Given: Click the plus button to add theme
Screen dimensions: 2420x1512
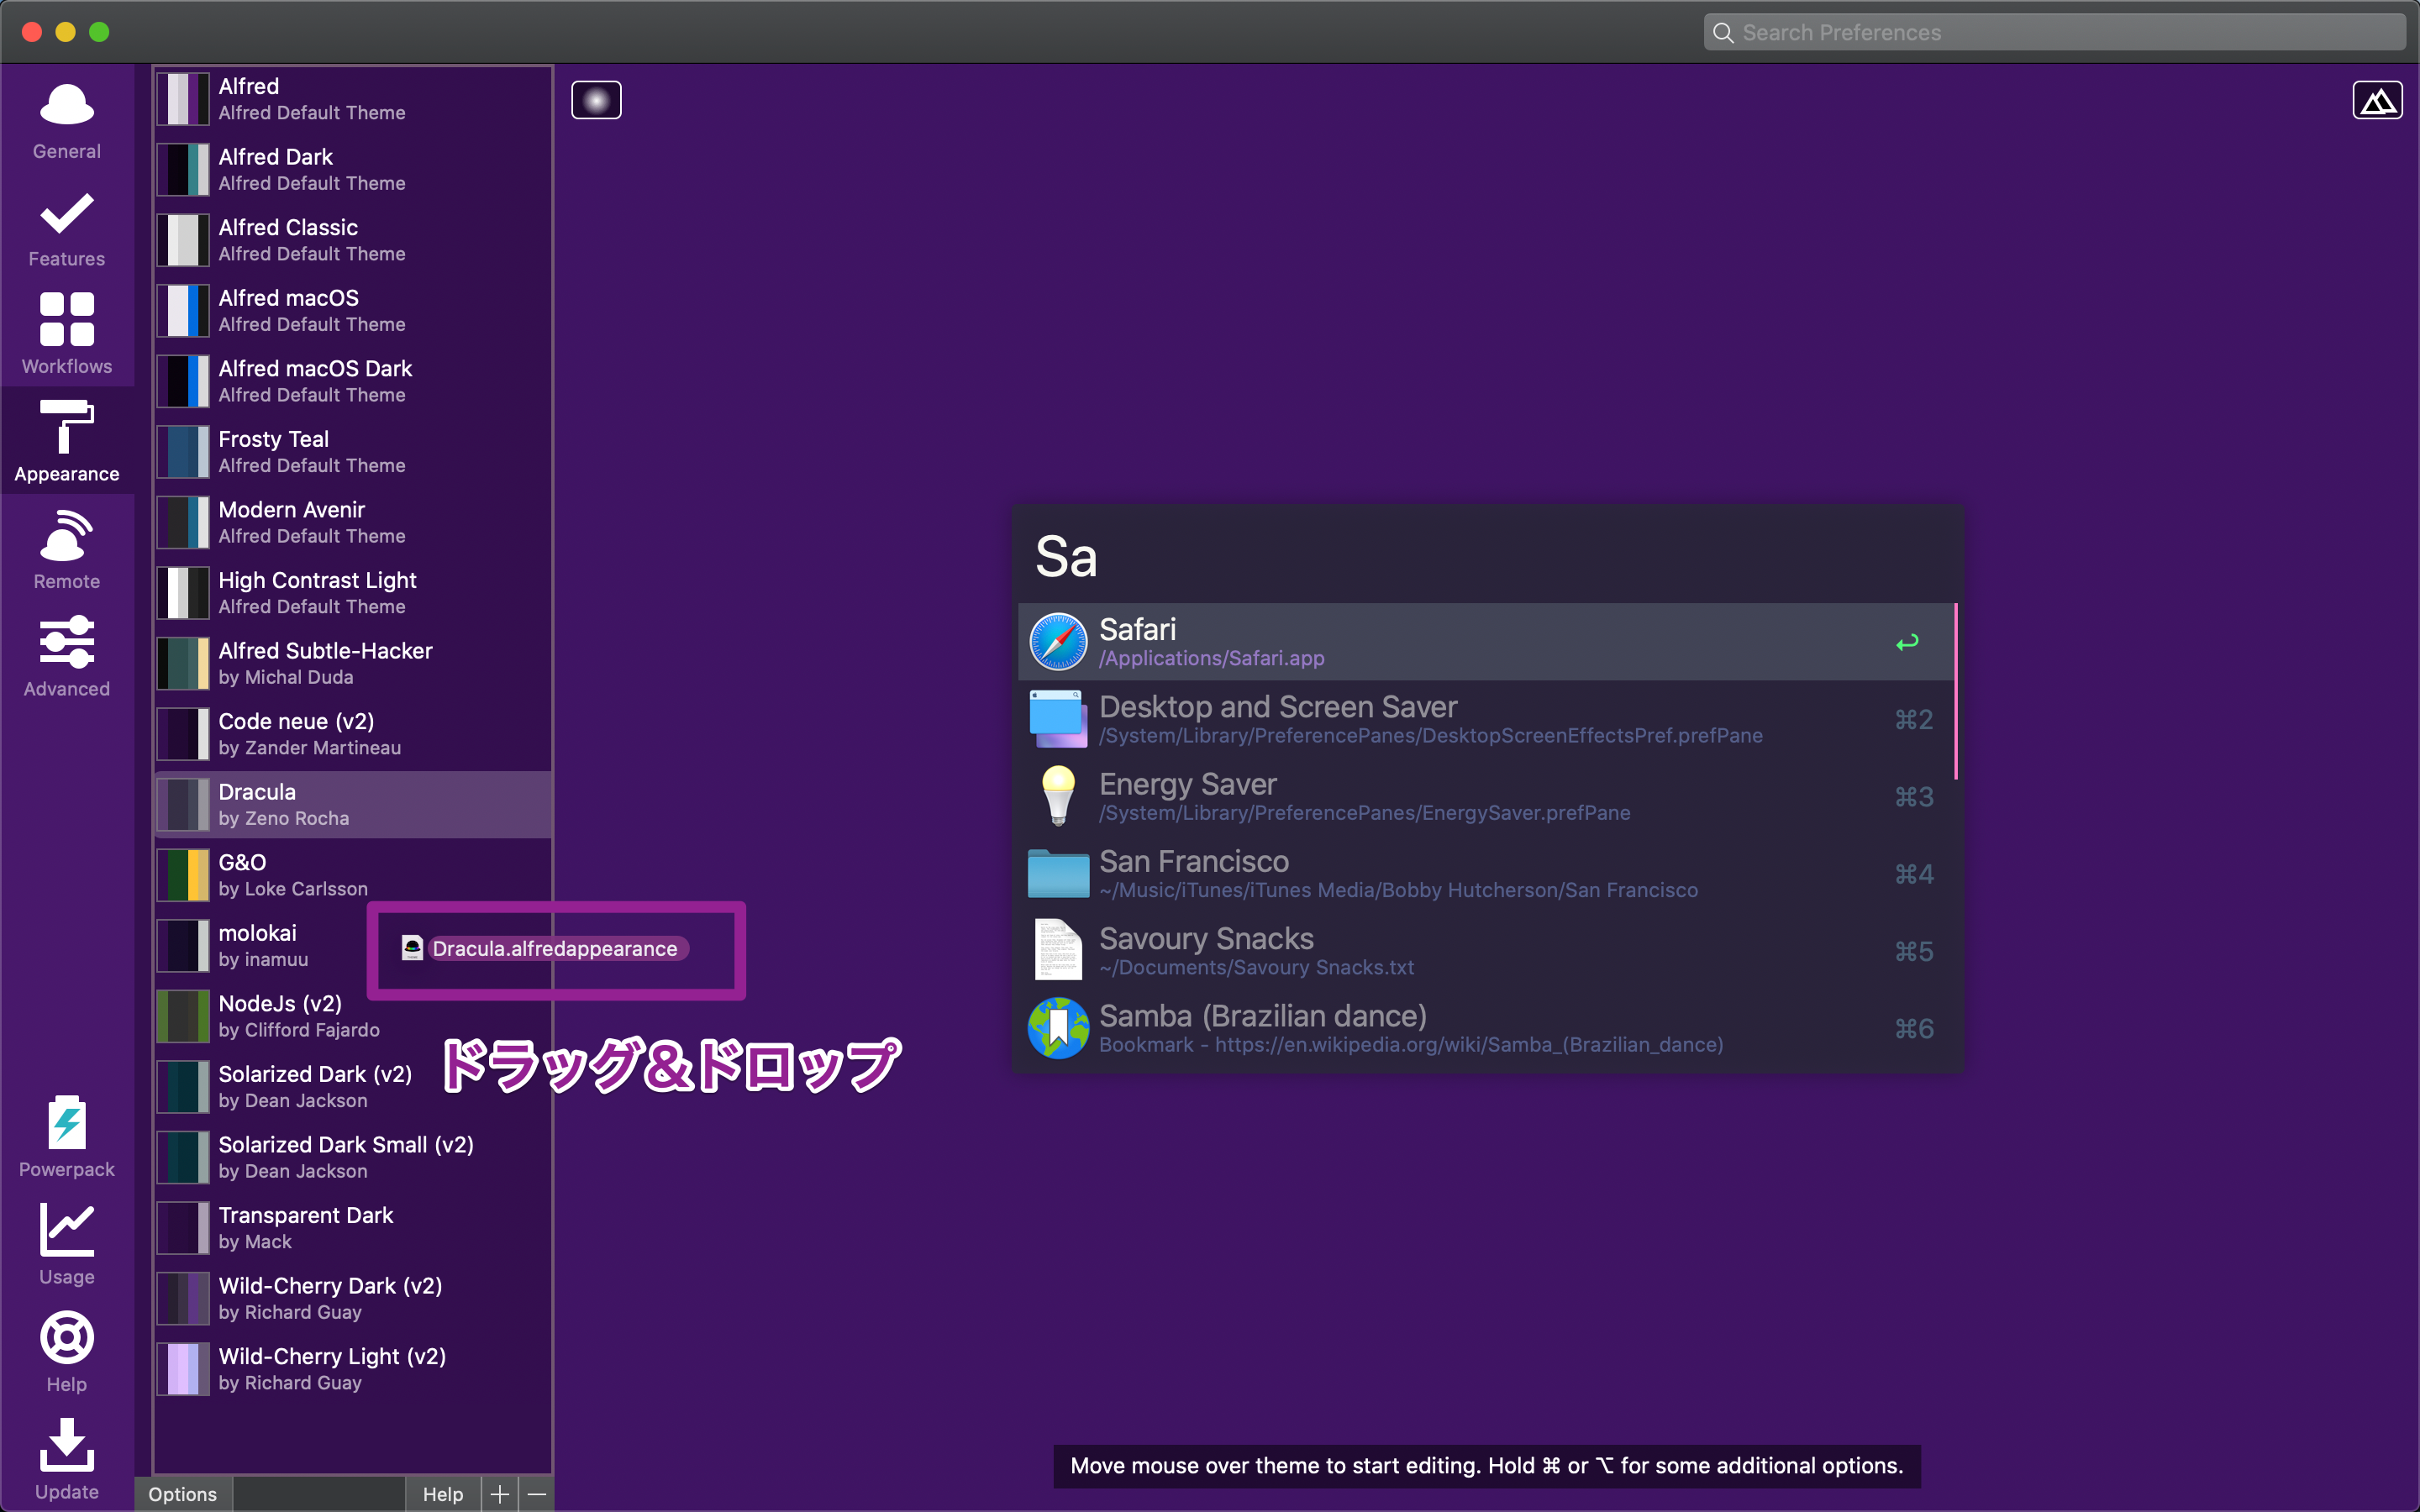Looking at the screenshot, I should point(500,1494).
